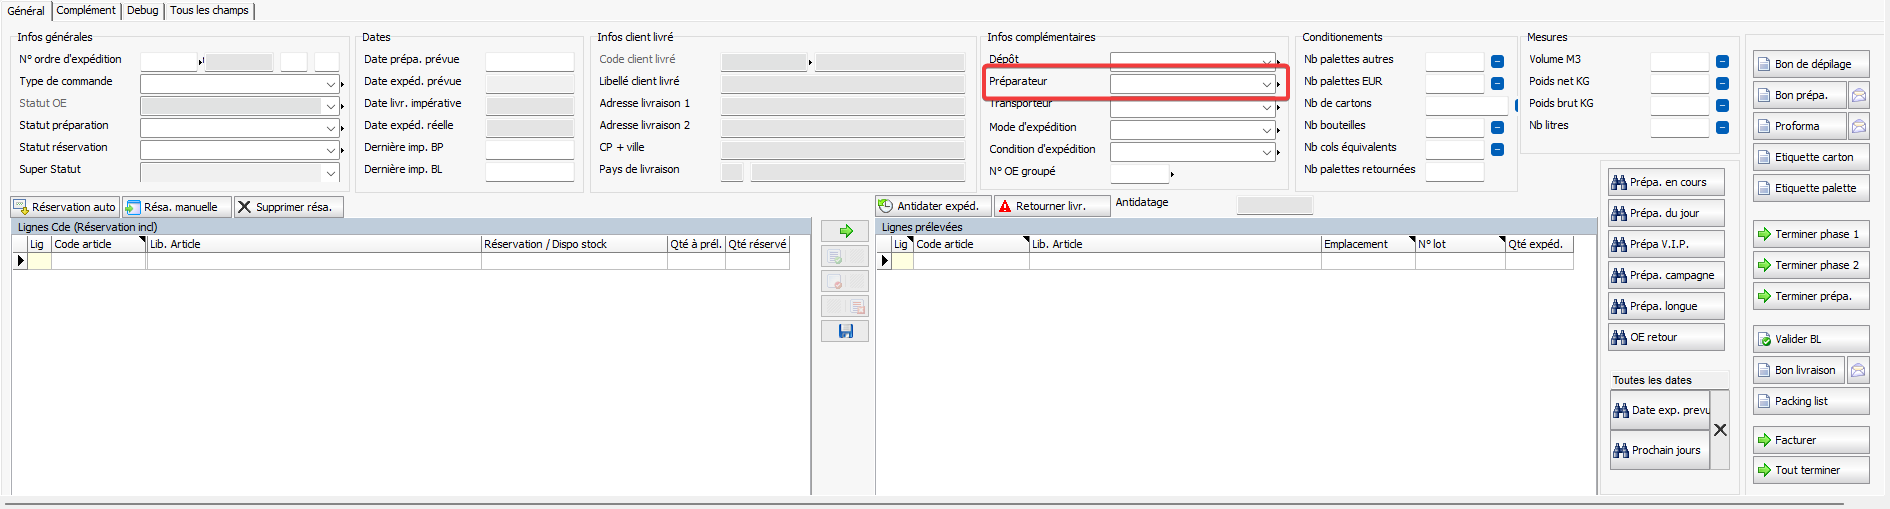This screenshot has height=509, width=1890.
Task: Click the blue minus icon for Nb bouteilles
Action: coord(1497,128)
